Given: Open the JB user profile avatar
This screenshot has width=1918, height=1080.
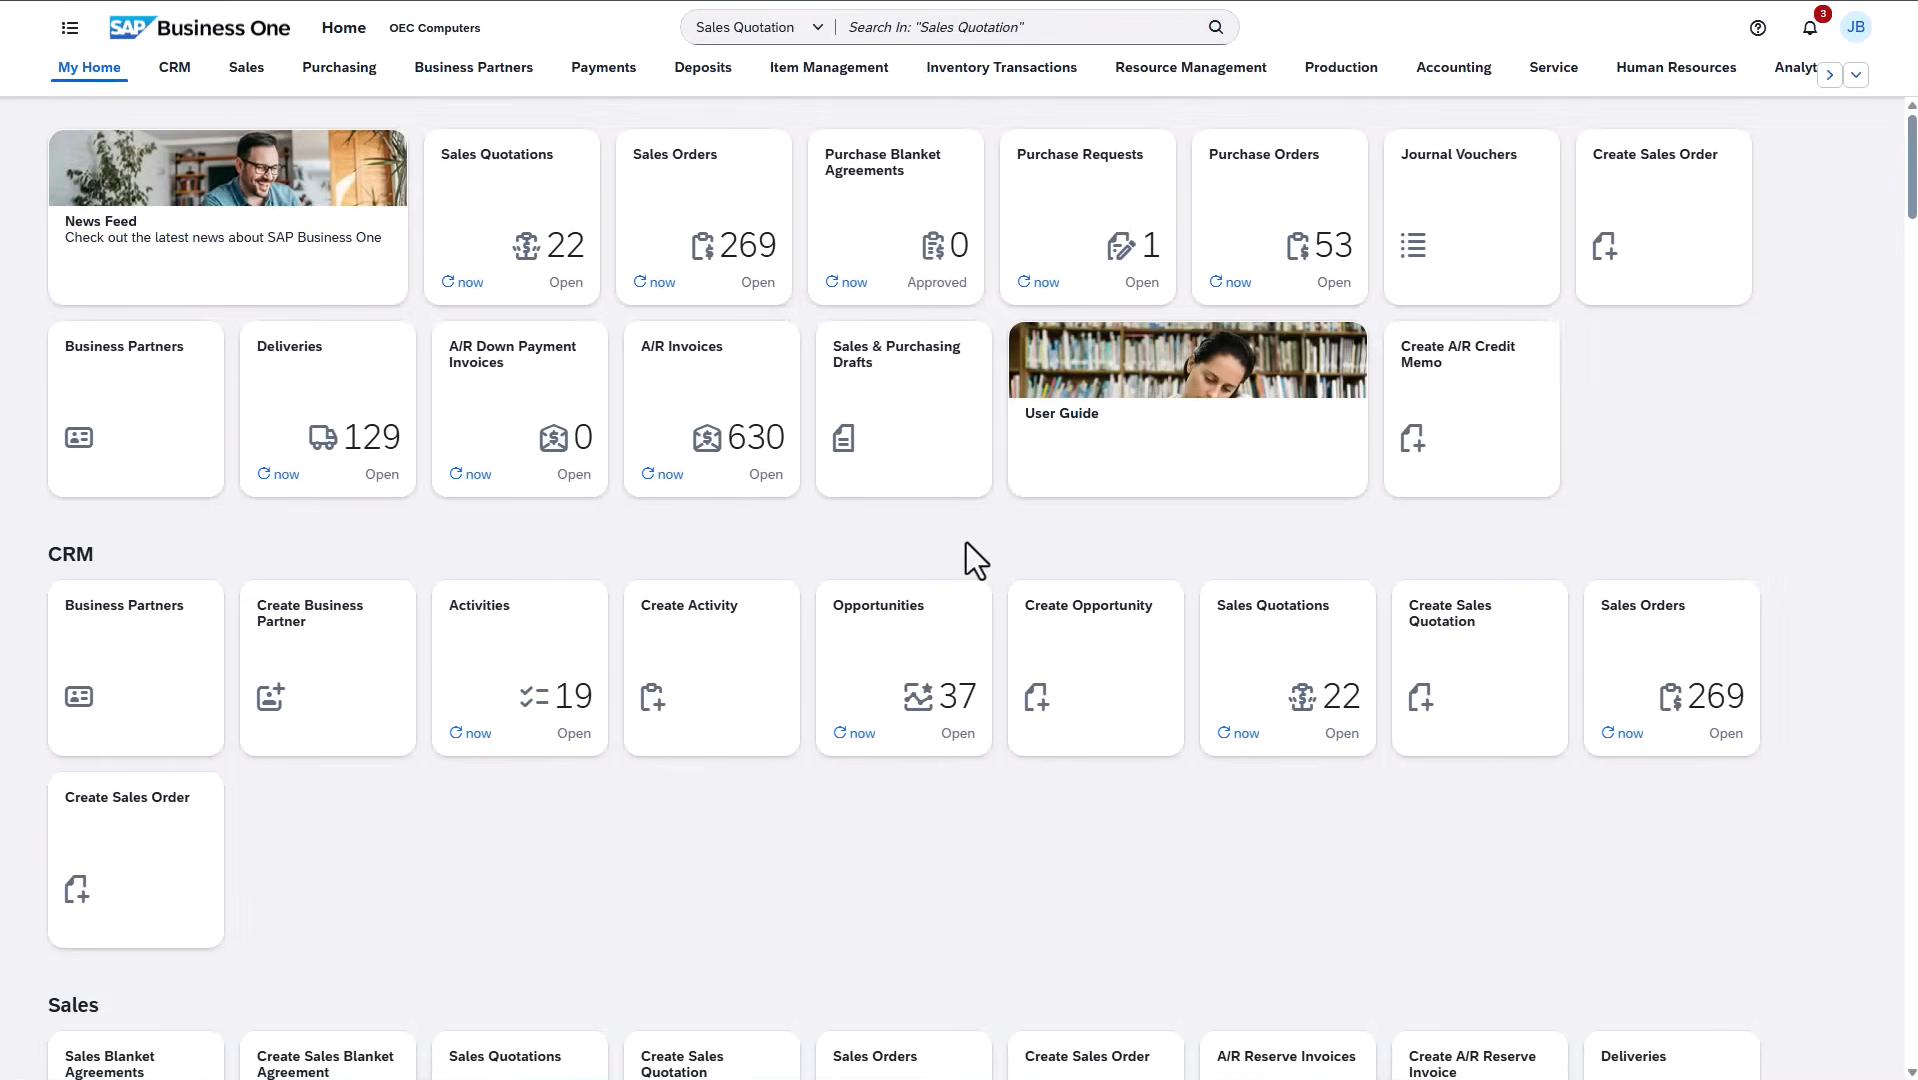Looking at the screenshot, I should click(x=1856, y=27).
